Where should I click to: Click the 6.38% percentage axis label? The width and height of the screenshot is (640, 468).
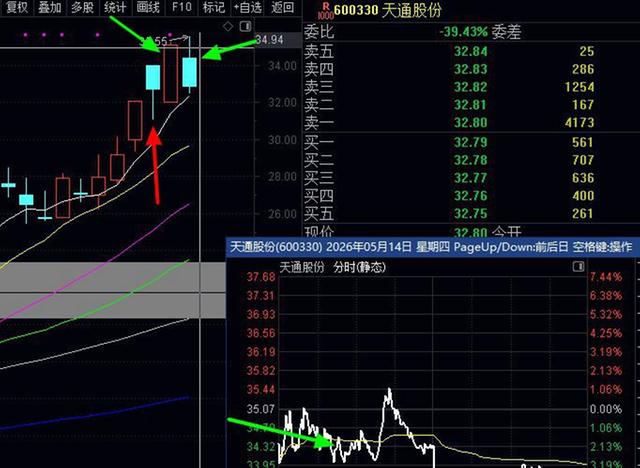pos(606,295)
